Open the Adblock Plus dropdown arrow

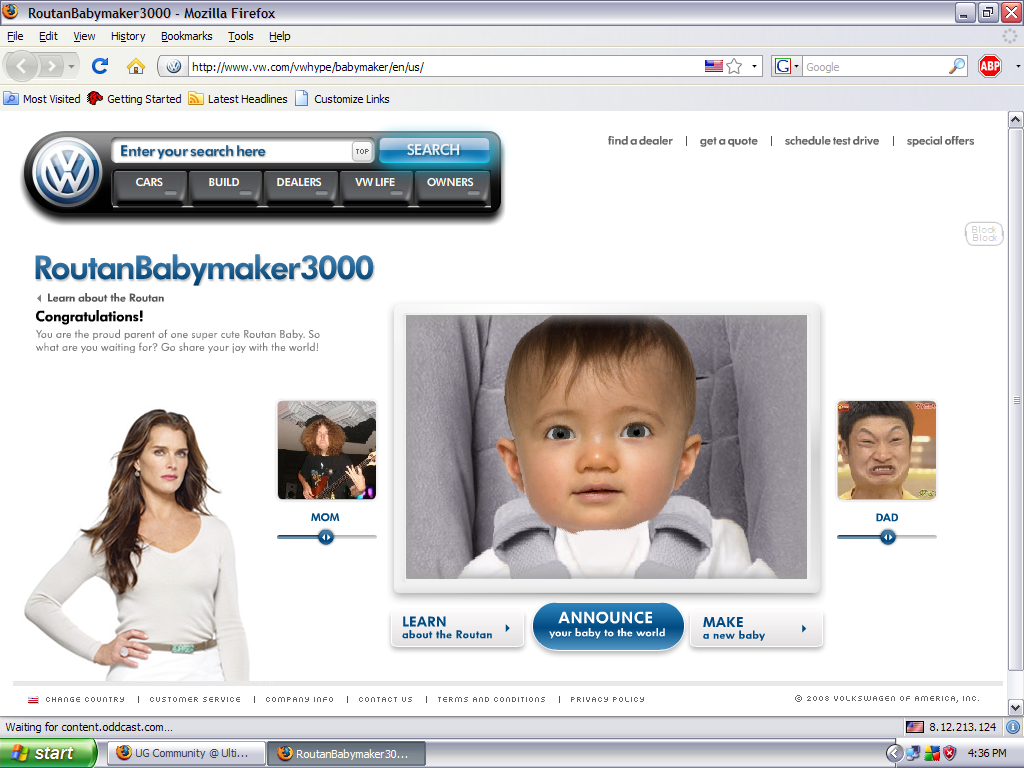(1017, 66)
